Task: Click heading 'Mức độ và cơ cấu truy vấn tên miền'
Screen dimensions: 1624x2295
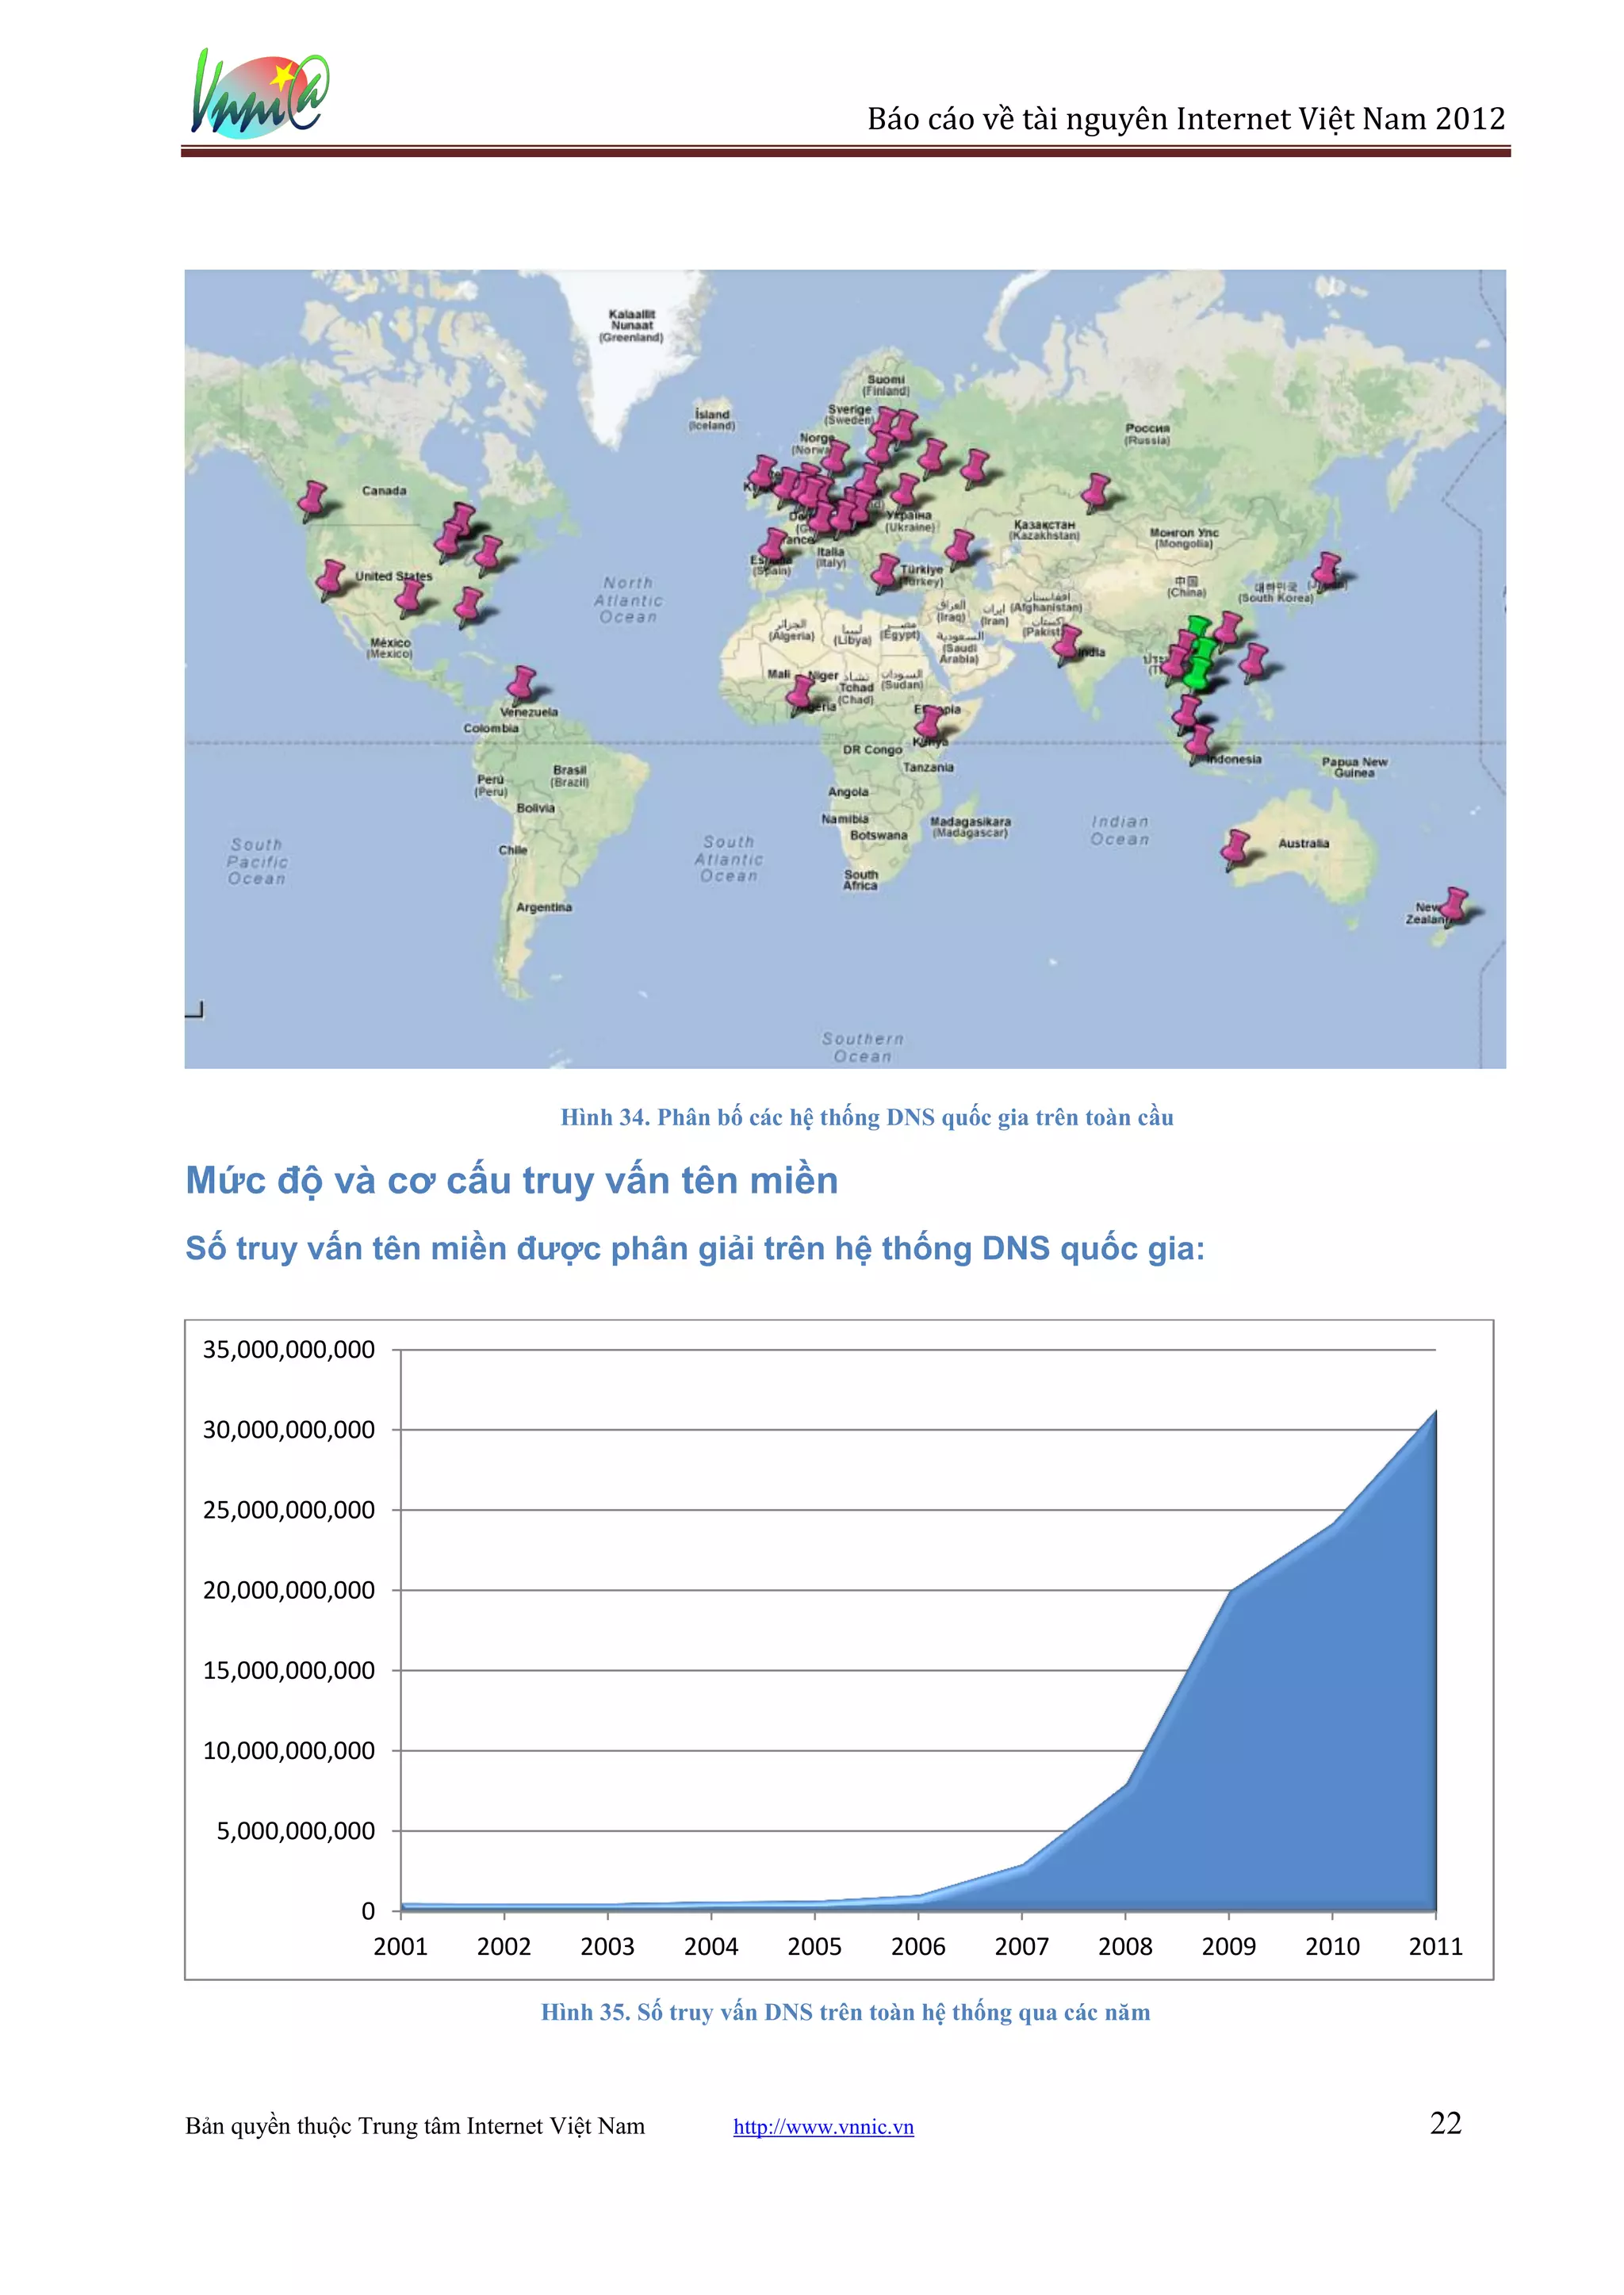Action: point(512,1181)
